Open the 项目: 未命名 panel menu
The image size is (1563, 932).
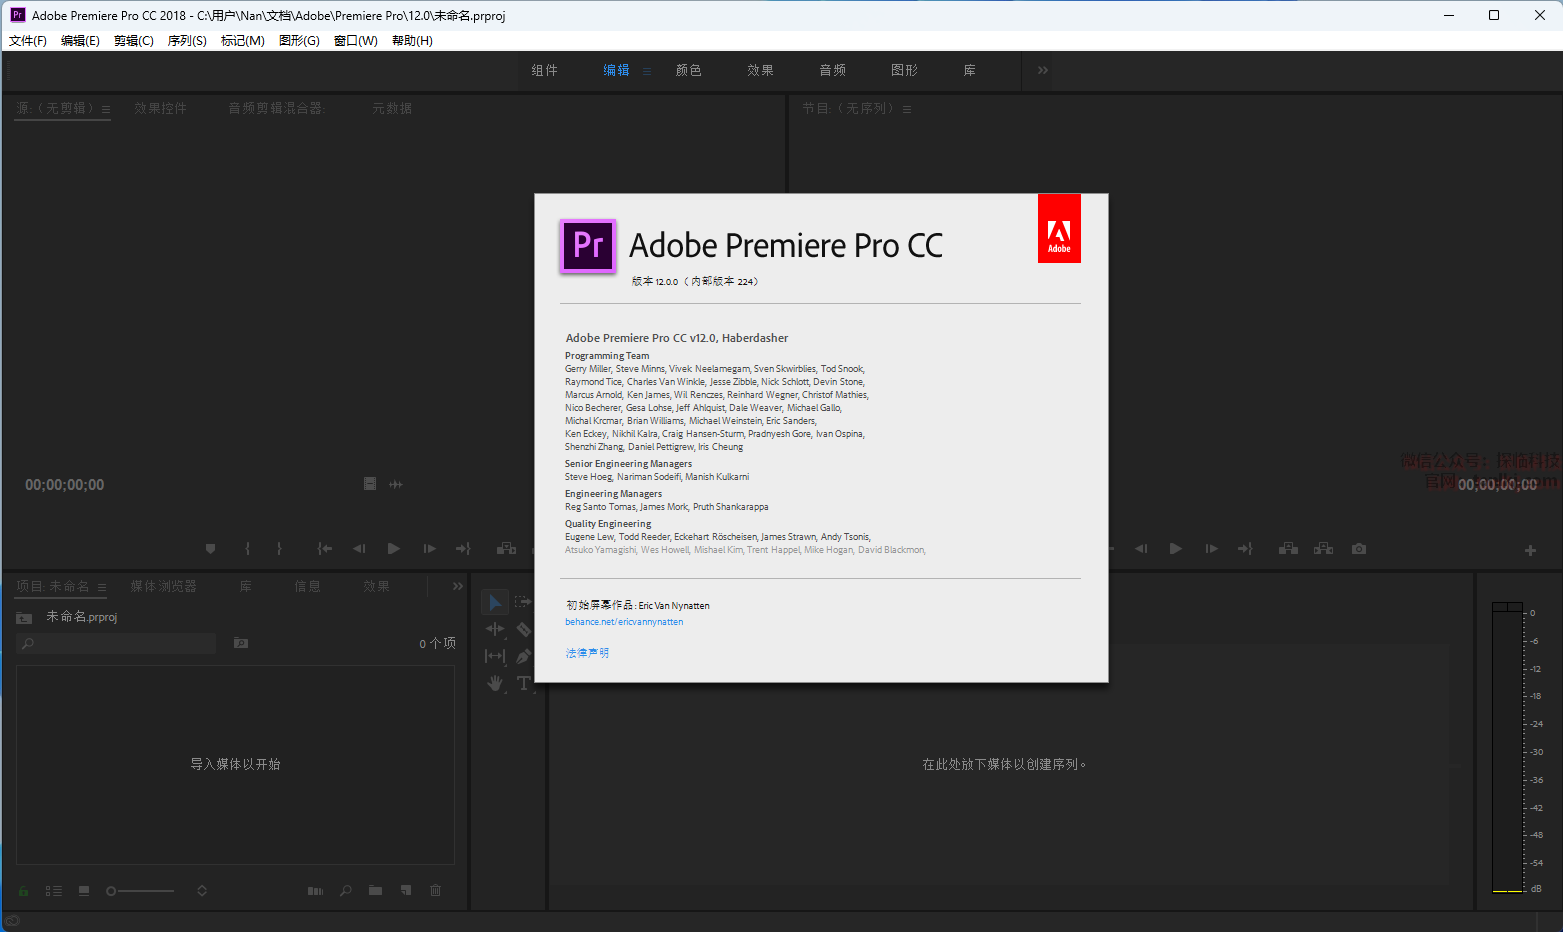(102, 587)
